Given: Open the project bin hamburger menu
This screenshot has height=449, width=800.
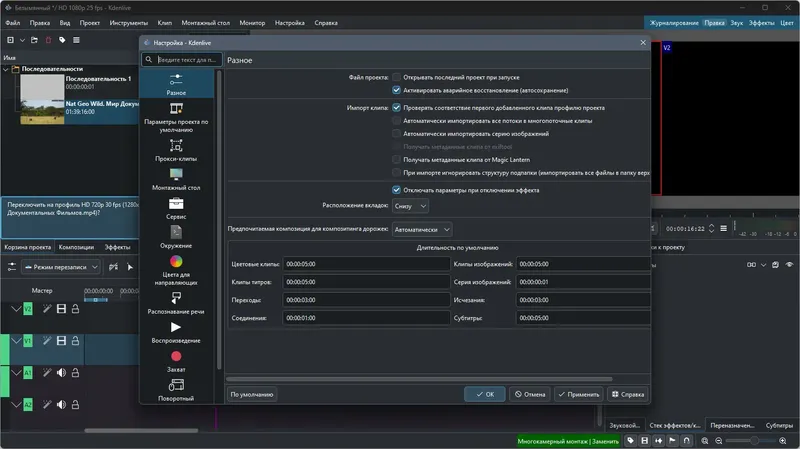Looking at the screenshot, I should pyautogui.click(x=76, y=40).
